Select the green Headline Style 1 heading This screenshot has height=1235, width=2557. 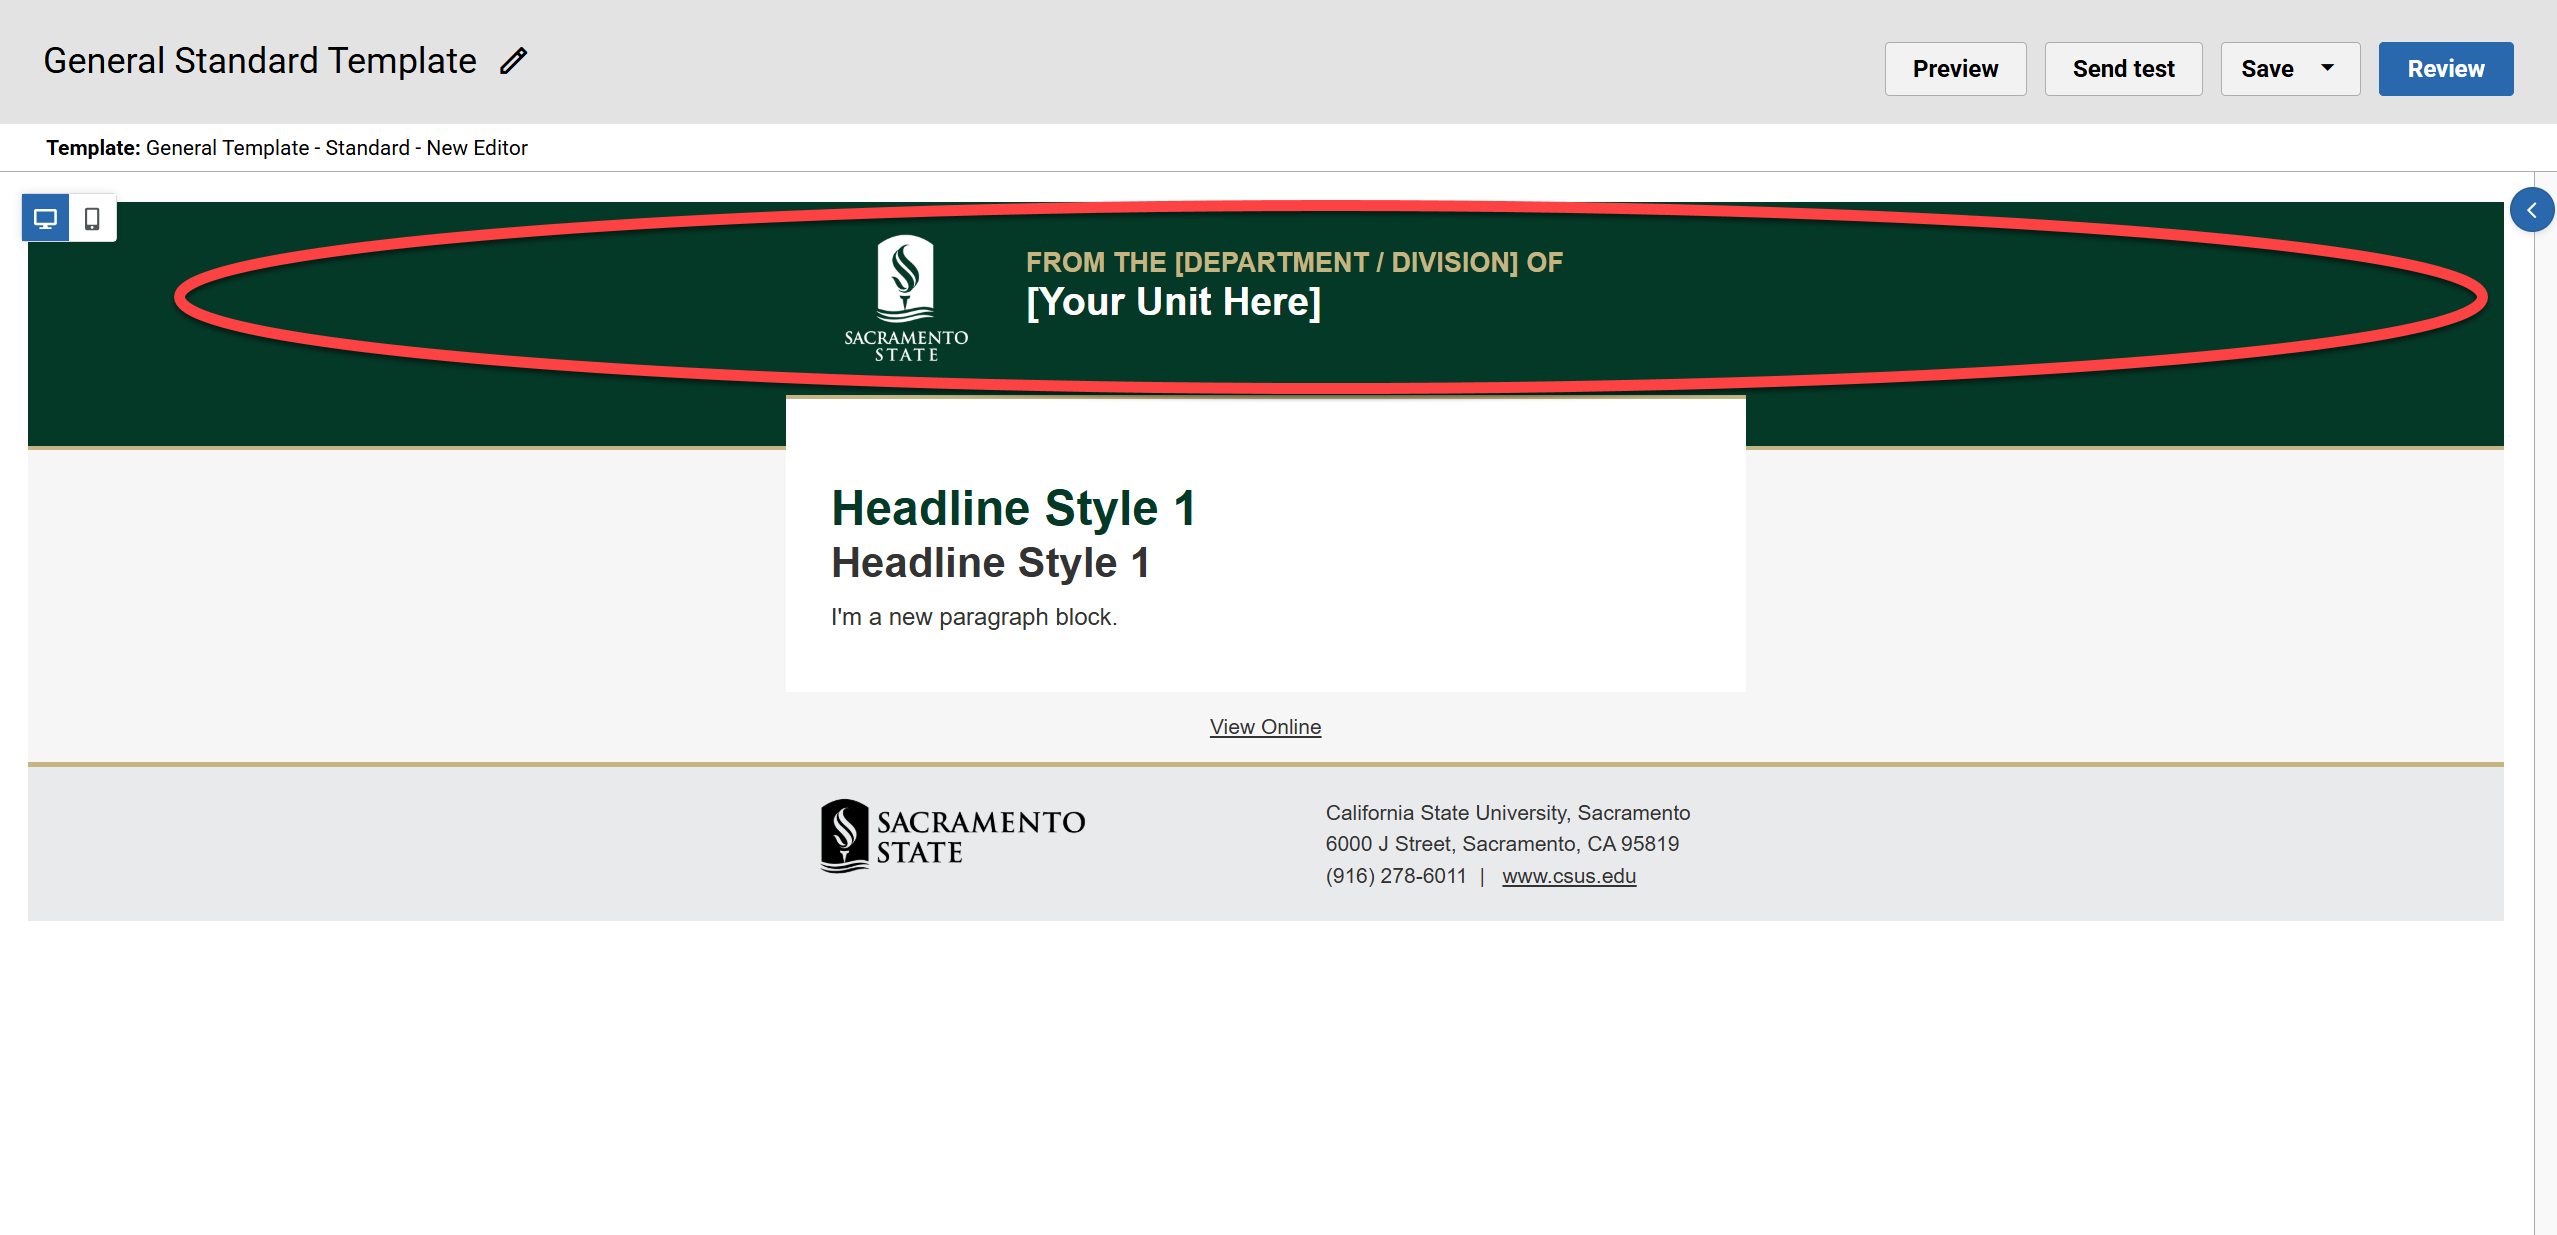(x=1013, y=508)
